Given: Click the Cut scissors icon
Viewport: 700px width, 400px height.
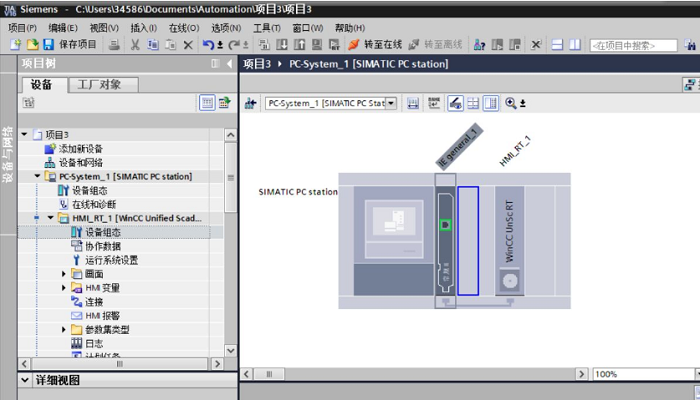Looking at the screenshot, I should (135, 45).
